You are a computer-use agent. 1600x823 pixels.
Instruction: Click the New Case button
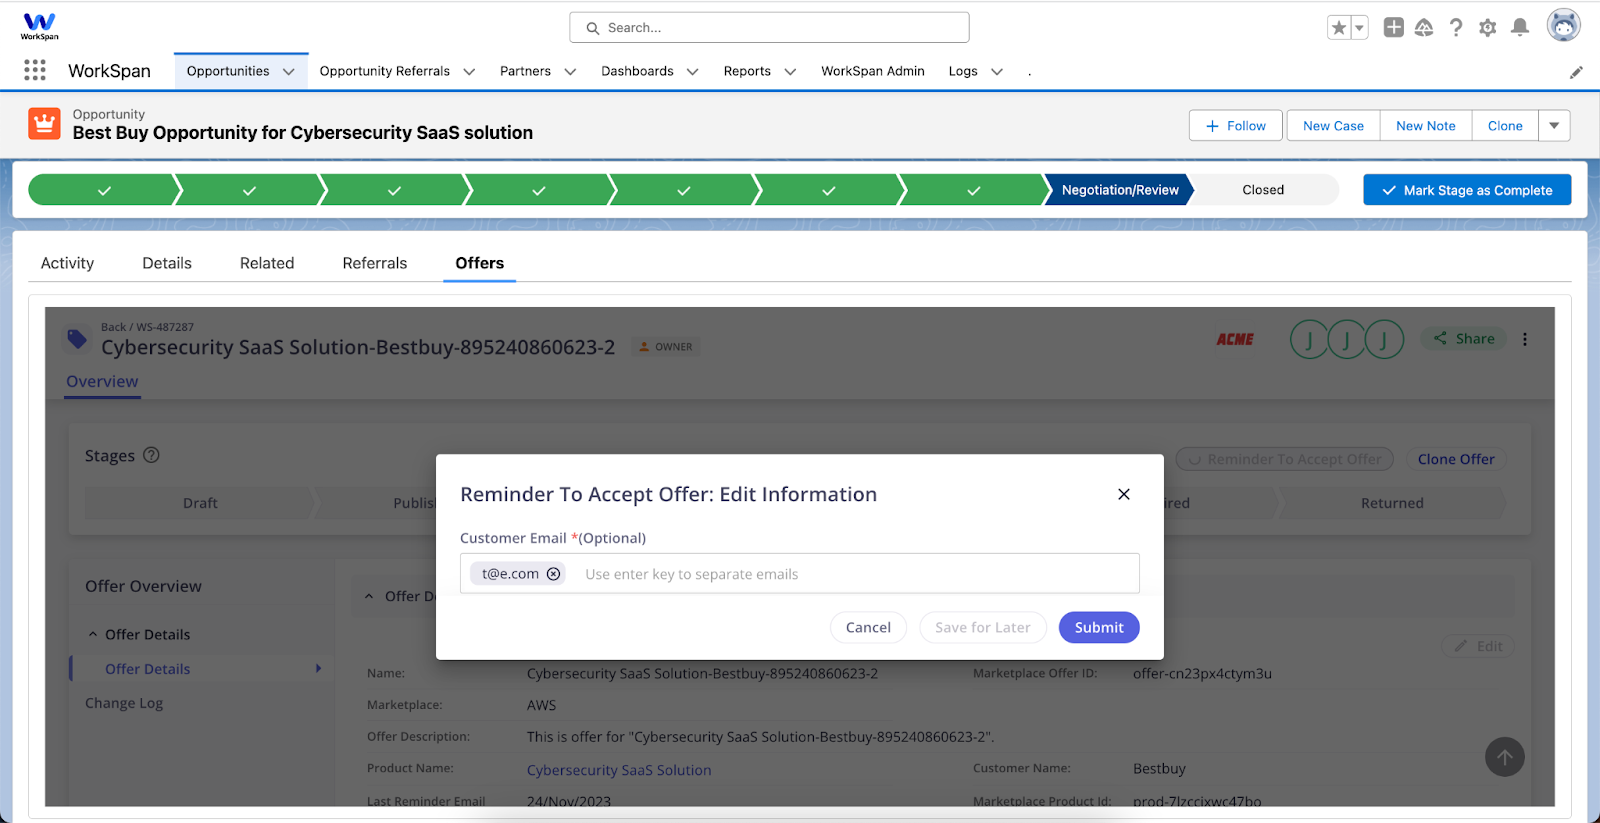1333,126
